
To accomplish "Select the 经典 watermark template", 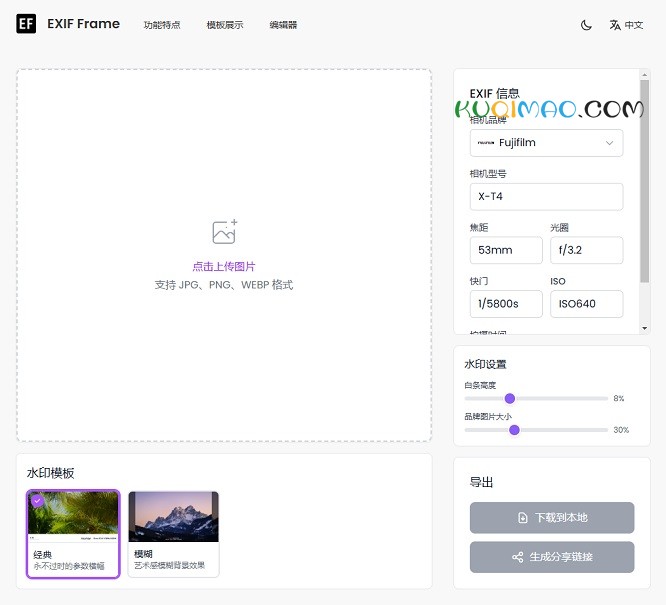I will pos(73,534).
